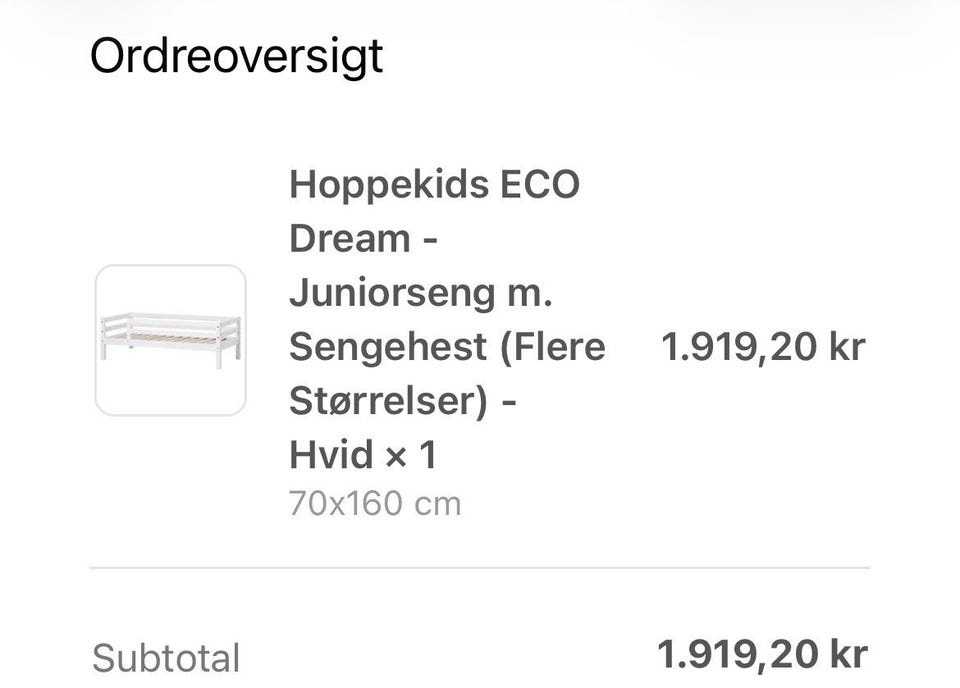Click the word "Dream" in product name
Screen dimensions: 960x688
click(350, 239)
